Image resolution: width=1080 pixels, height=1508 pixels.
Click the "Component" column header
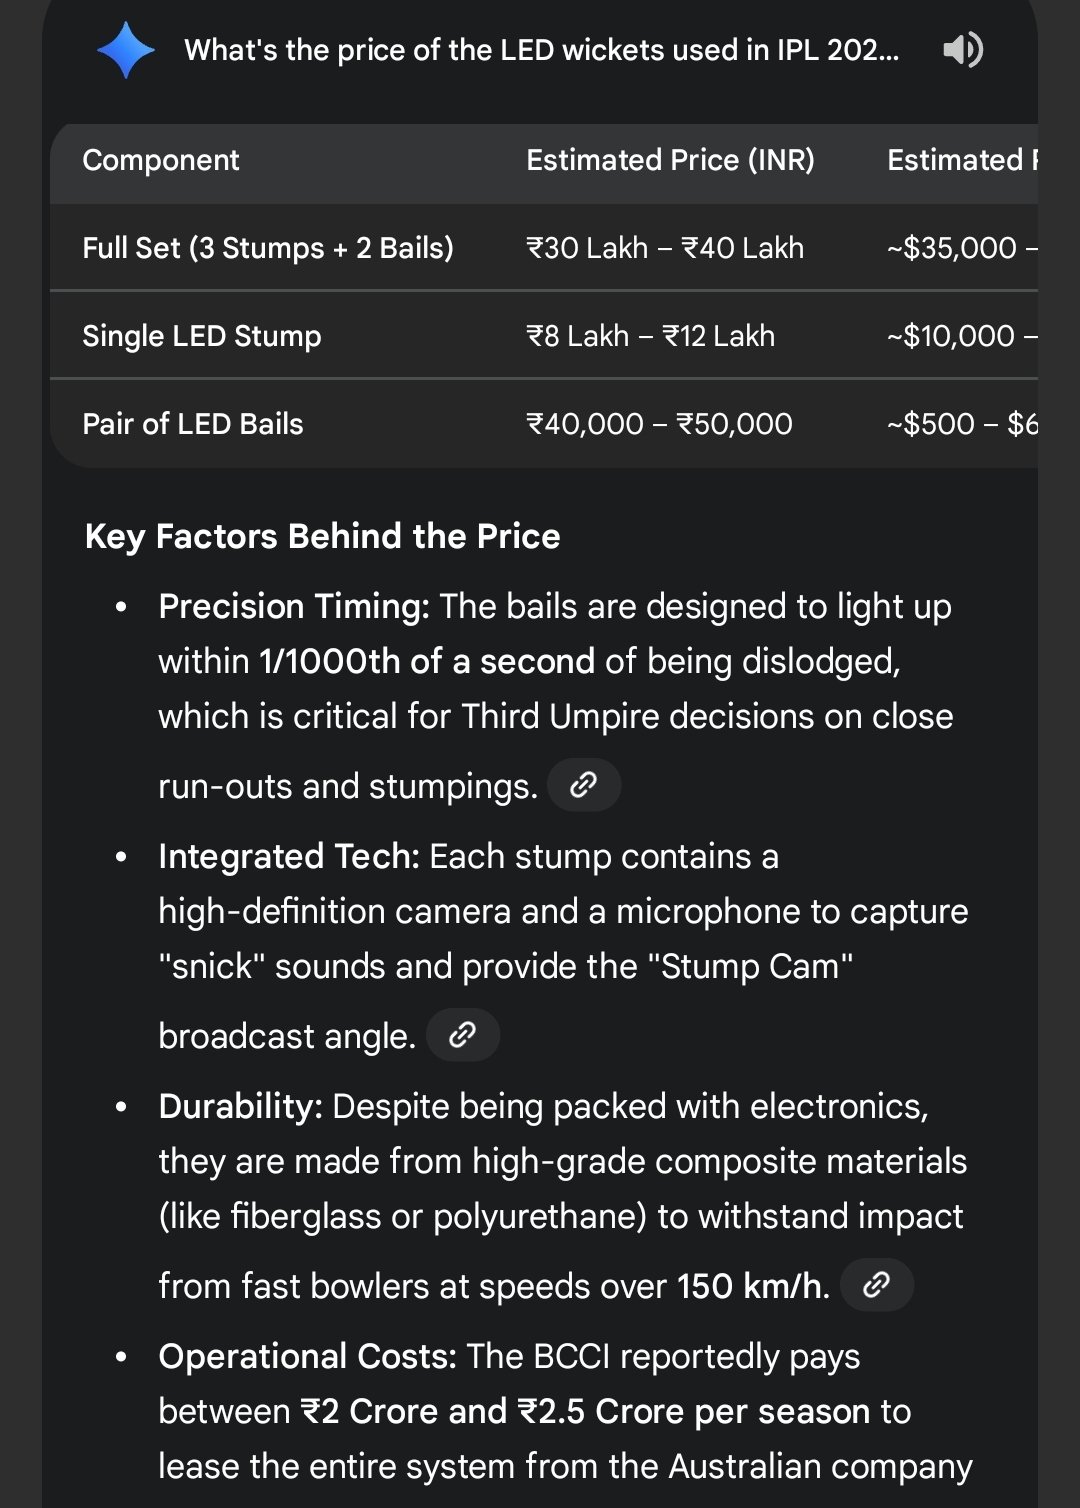tap(161, 160)
